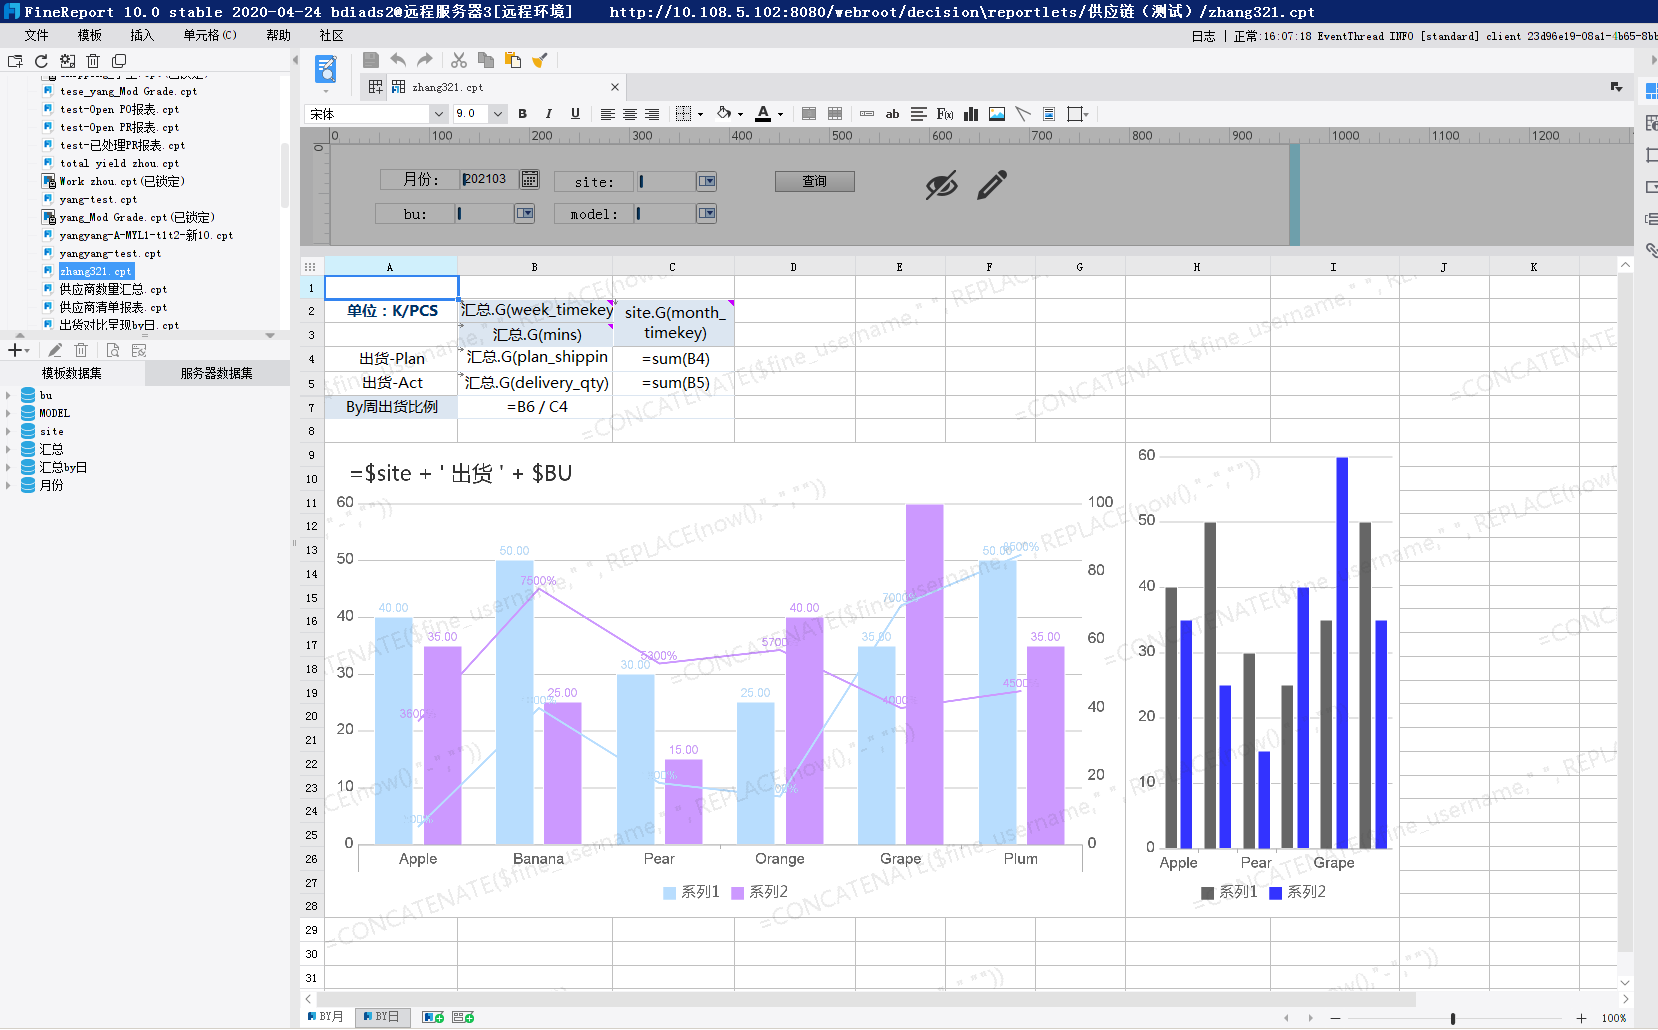Switch to BY月 sheet tab
1658x1030 pixels.
click(x=326, y=1017)
